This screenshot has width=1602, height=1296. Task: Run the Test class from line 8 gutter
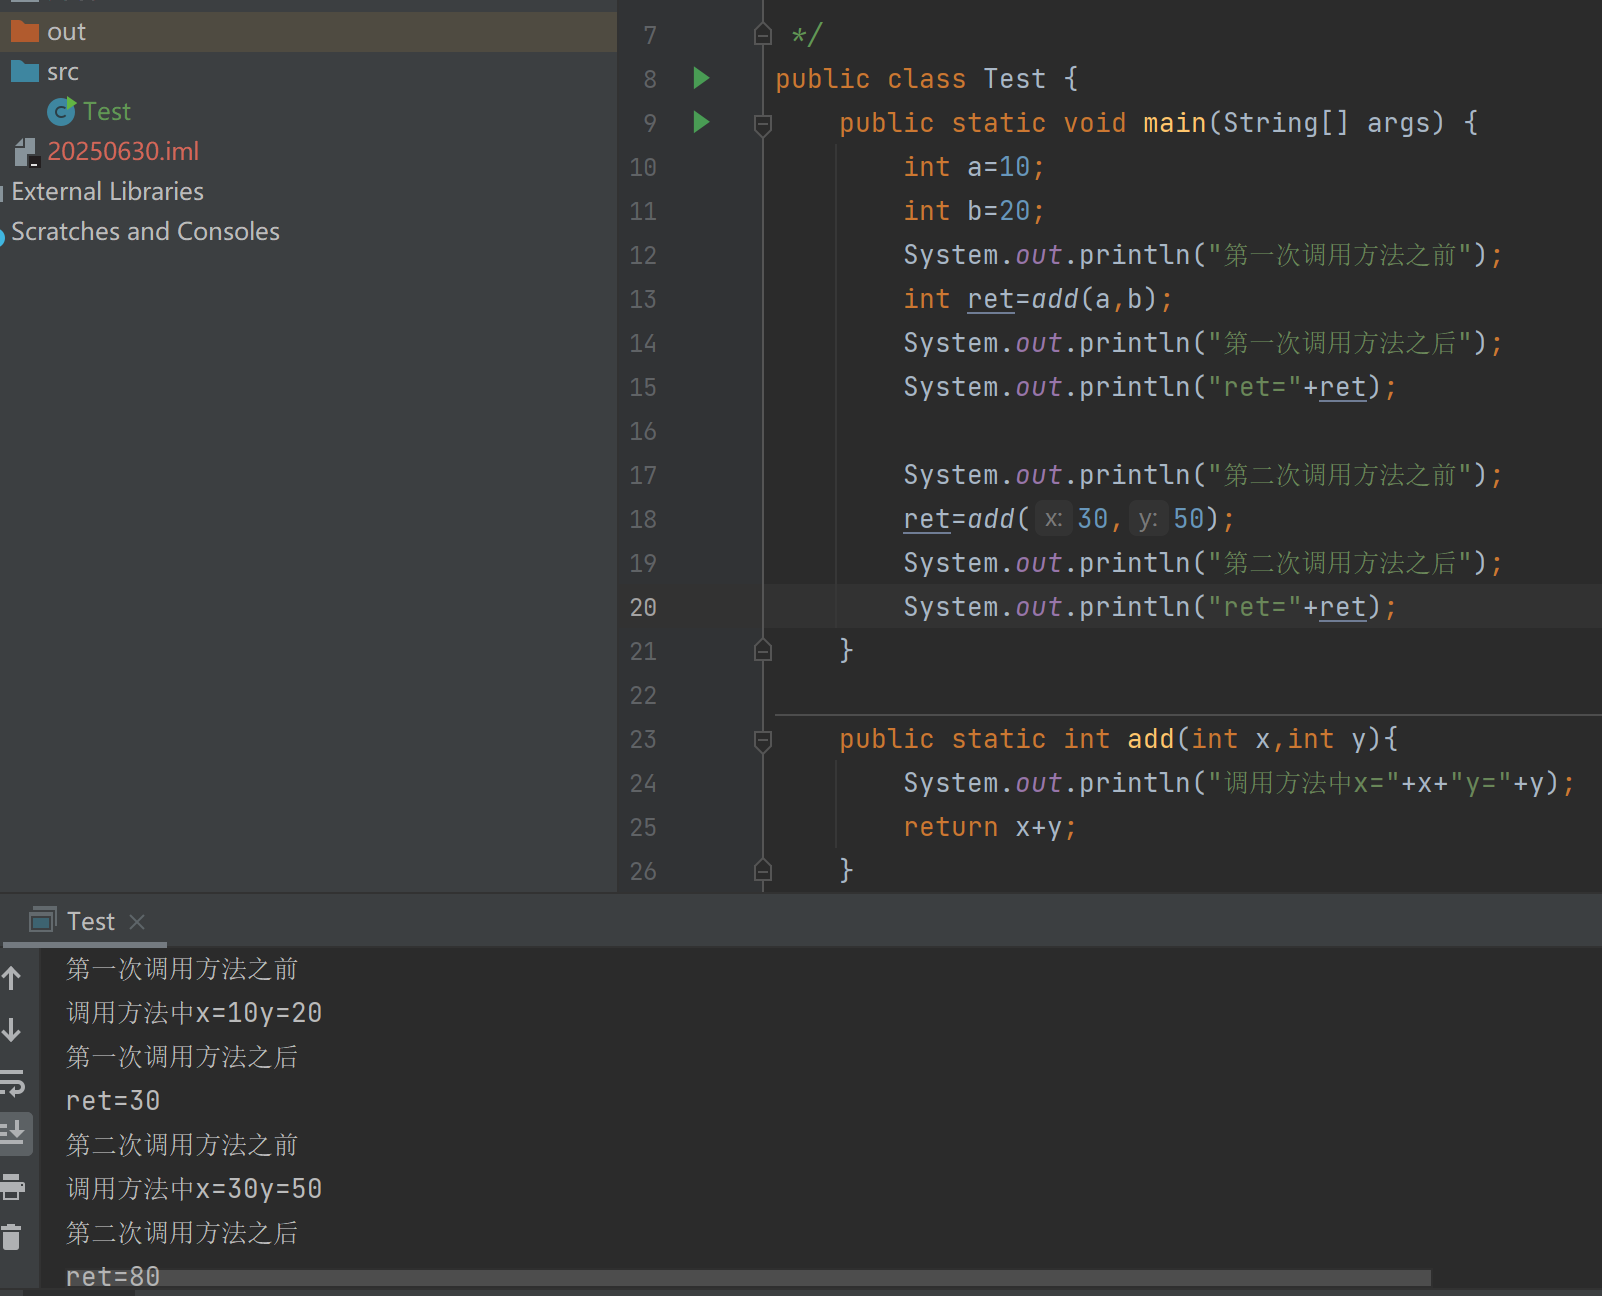(x=701, y=78)
